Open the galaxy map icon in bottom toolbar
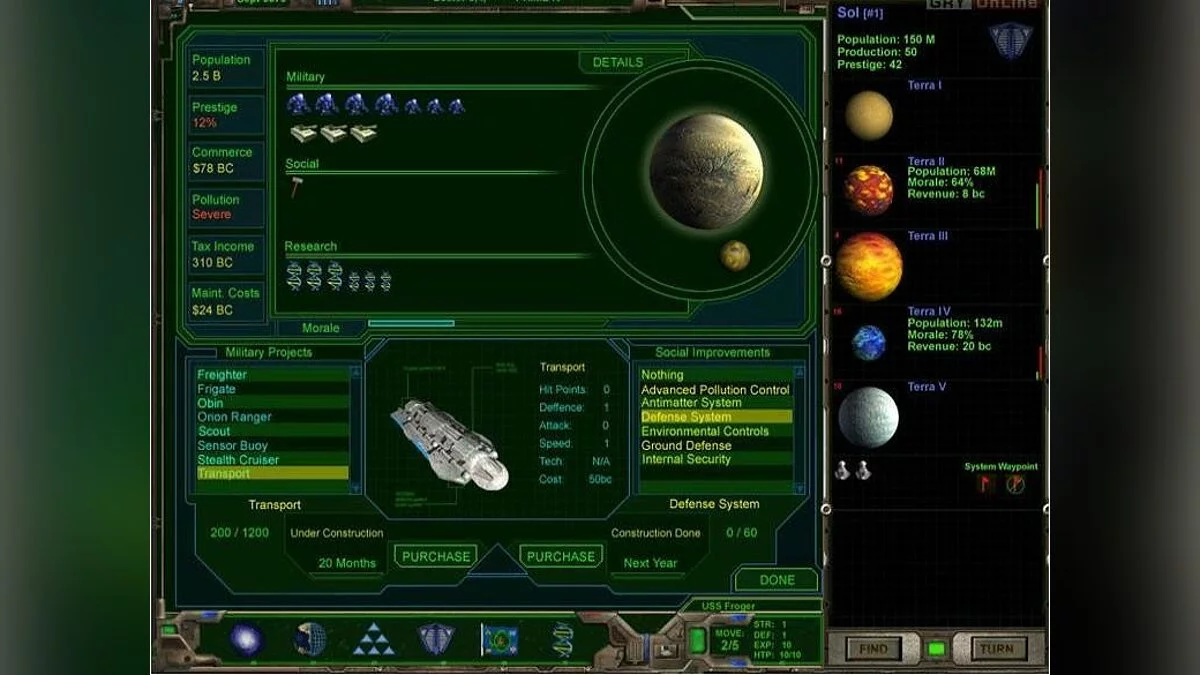Viewport: 1200px width, 675px height. [x=246, y=638]
